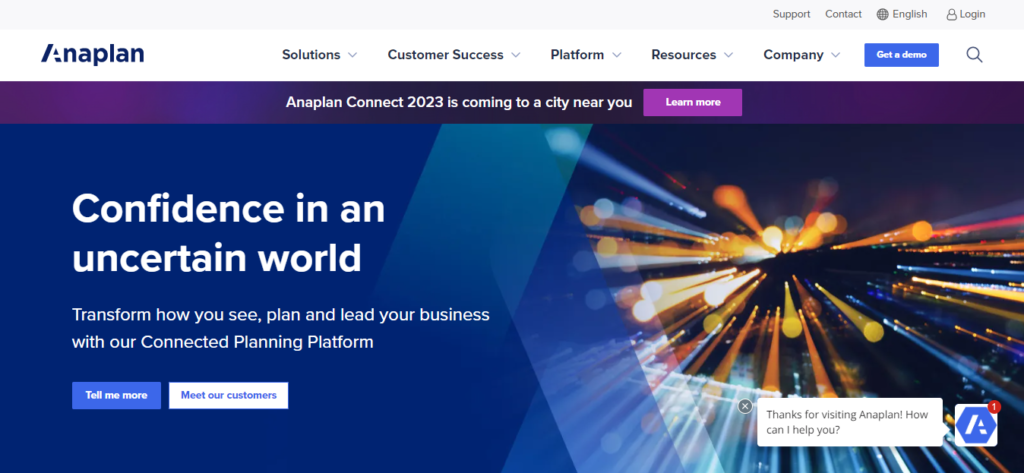Open the Platform menu

pyautogui.click(x=577, y=55)
